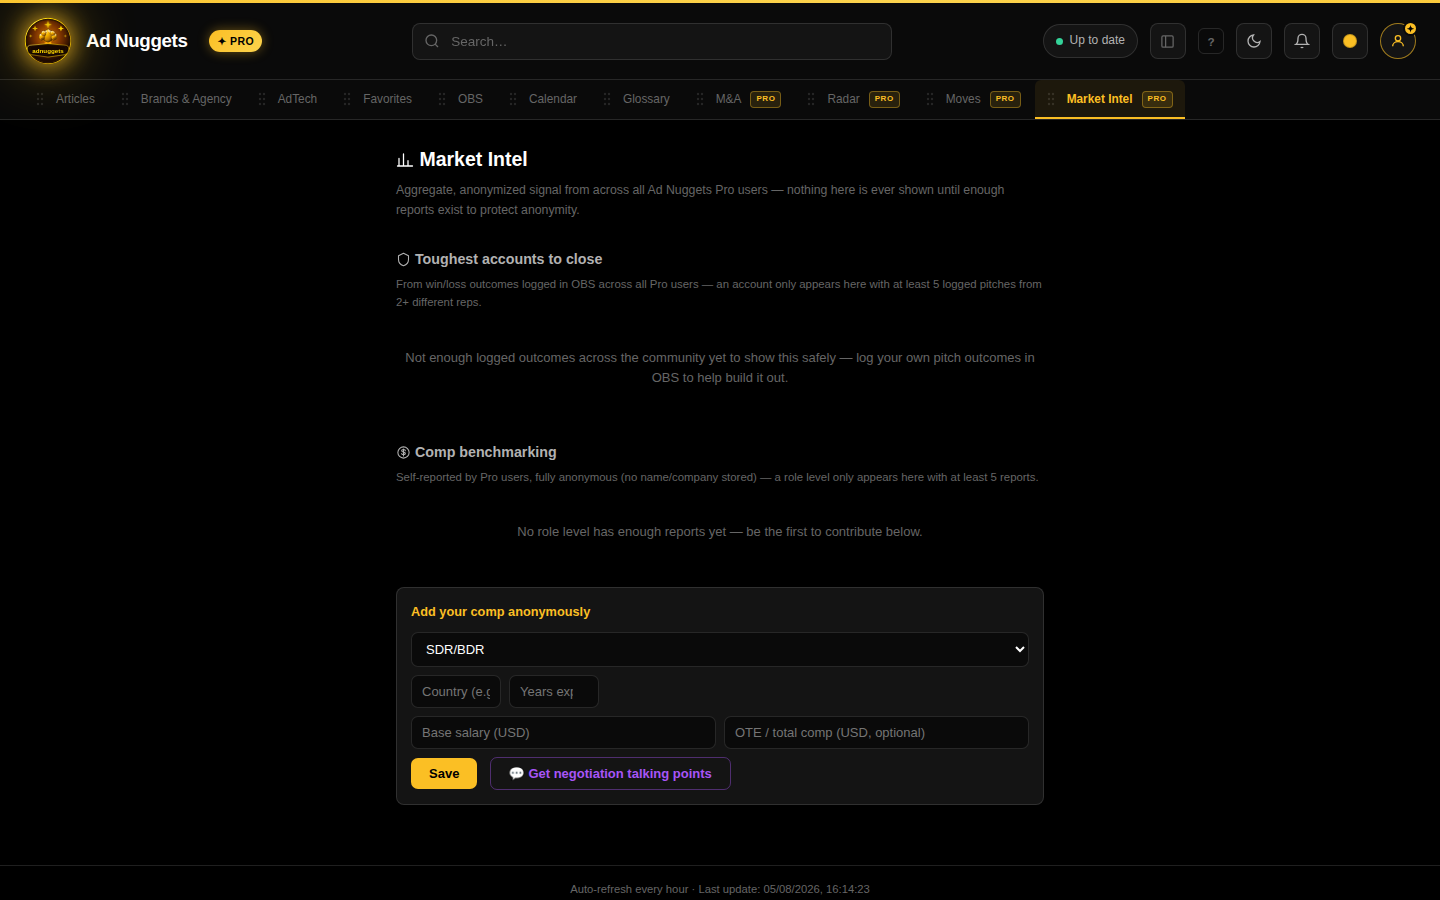
Task: Select the Market Intel tab
Action: pos(1110,99)
